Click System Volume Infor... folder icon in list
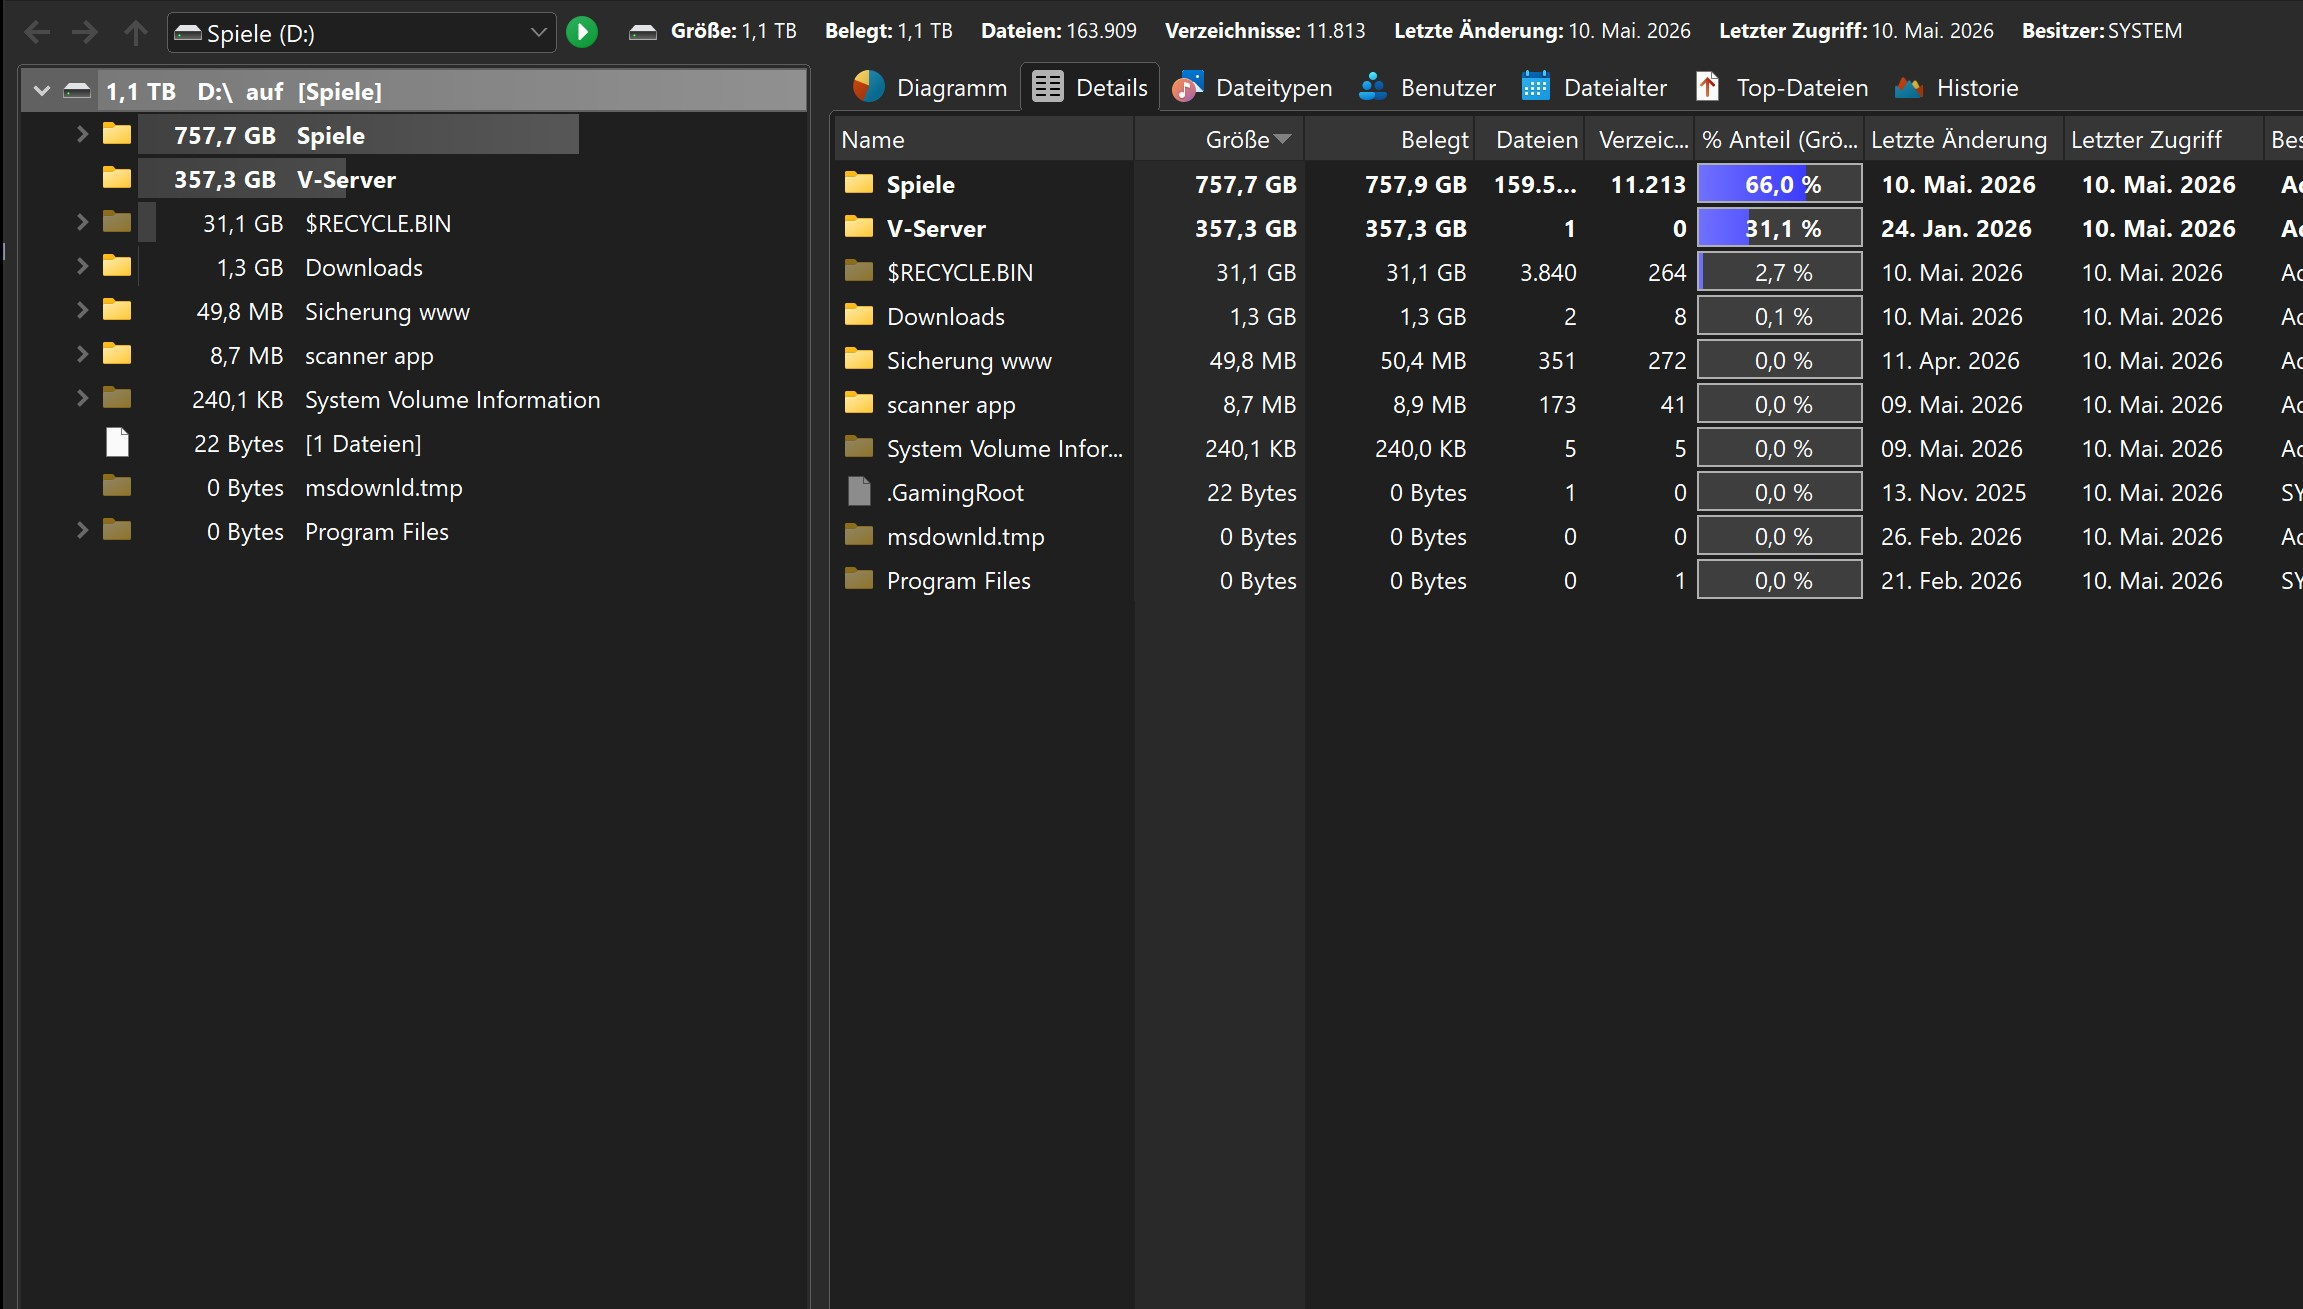Viewport: 2303px width, 1309px height. pos(859,447)
